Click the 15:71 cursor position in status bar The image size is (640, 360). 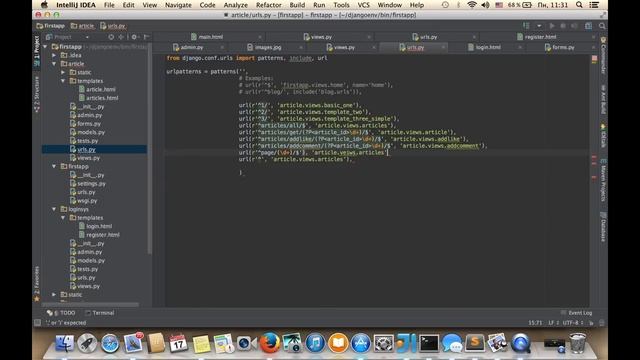point(535,323)
